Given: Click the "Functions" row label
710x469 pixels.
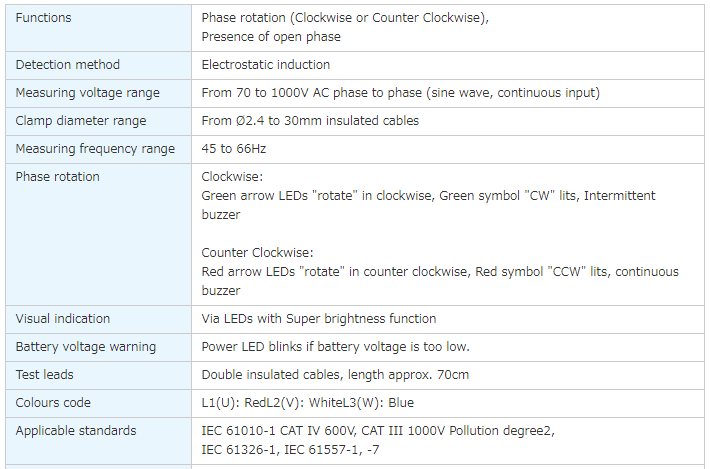Looking at the screenshot, I should [x=44, y=18].
